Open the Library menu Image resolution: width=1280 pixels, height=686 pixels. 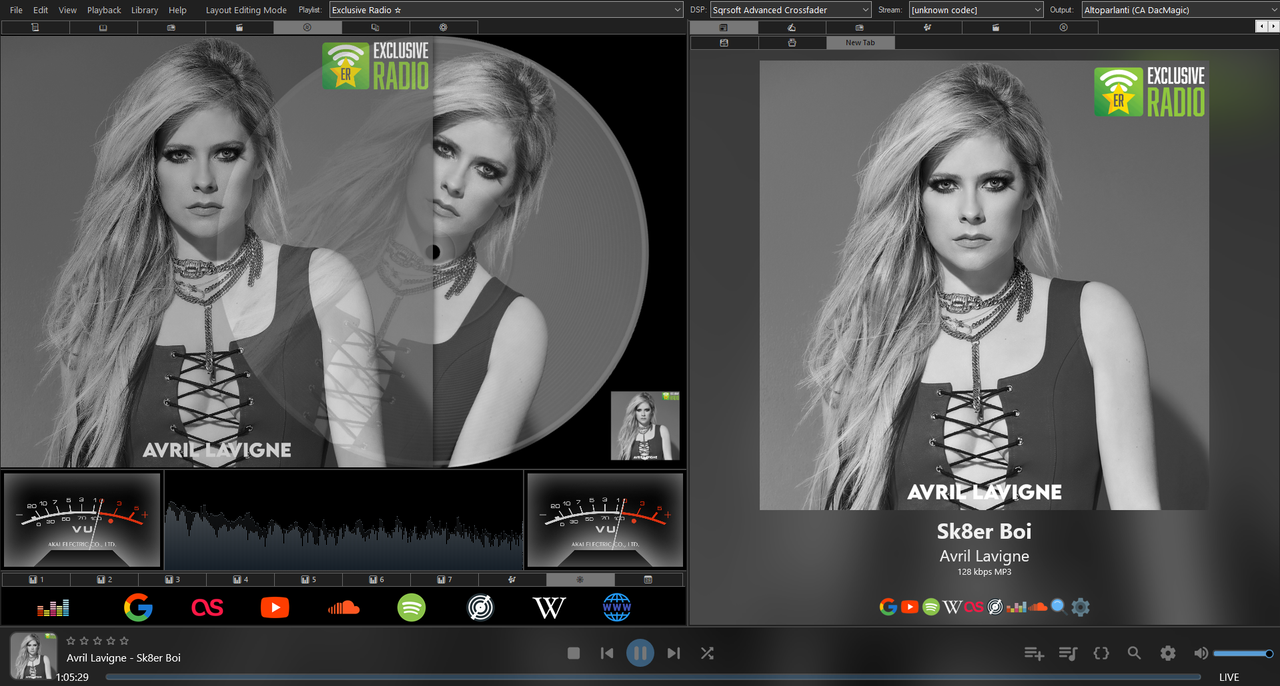click(144, 10)
